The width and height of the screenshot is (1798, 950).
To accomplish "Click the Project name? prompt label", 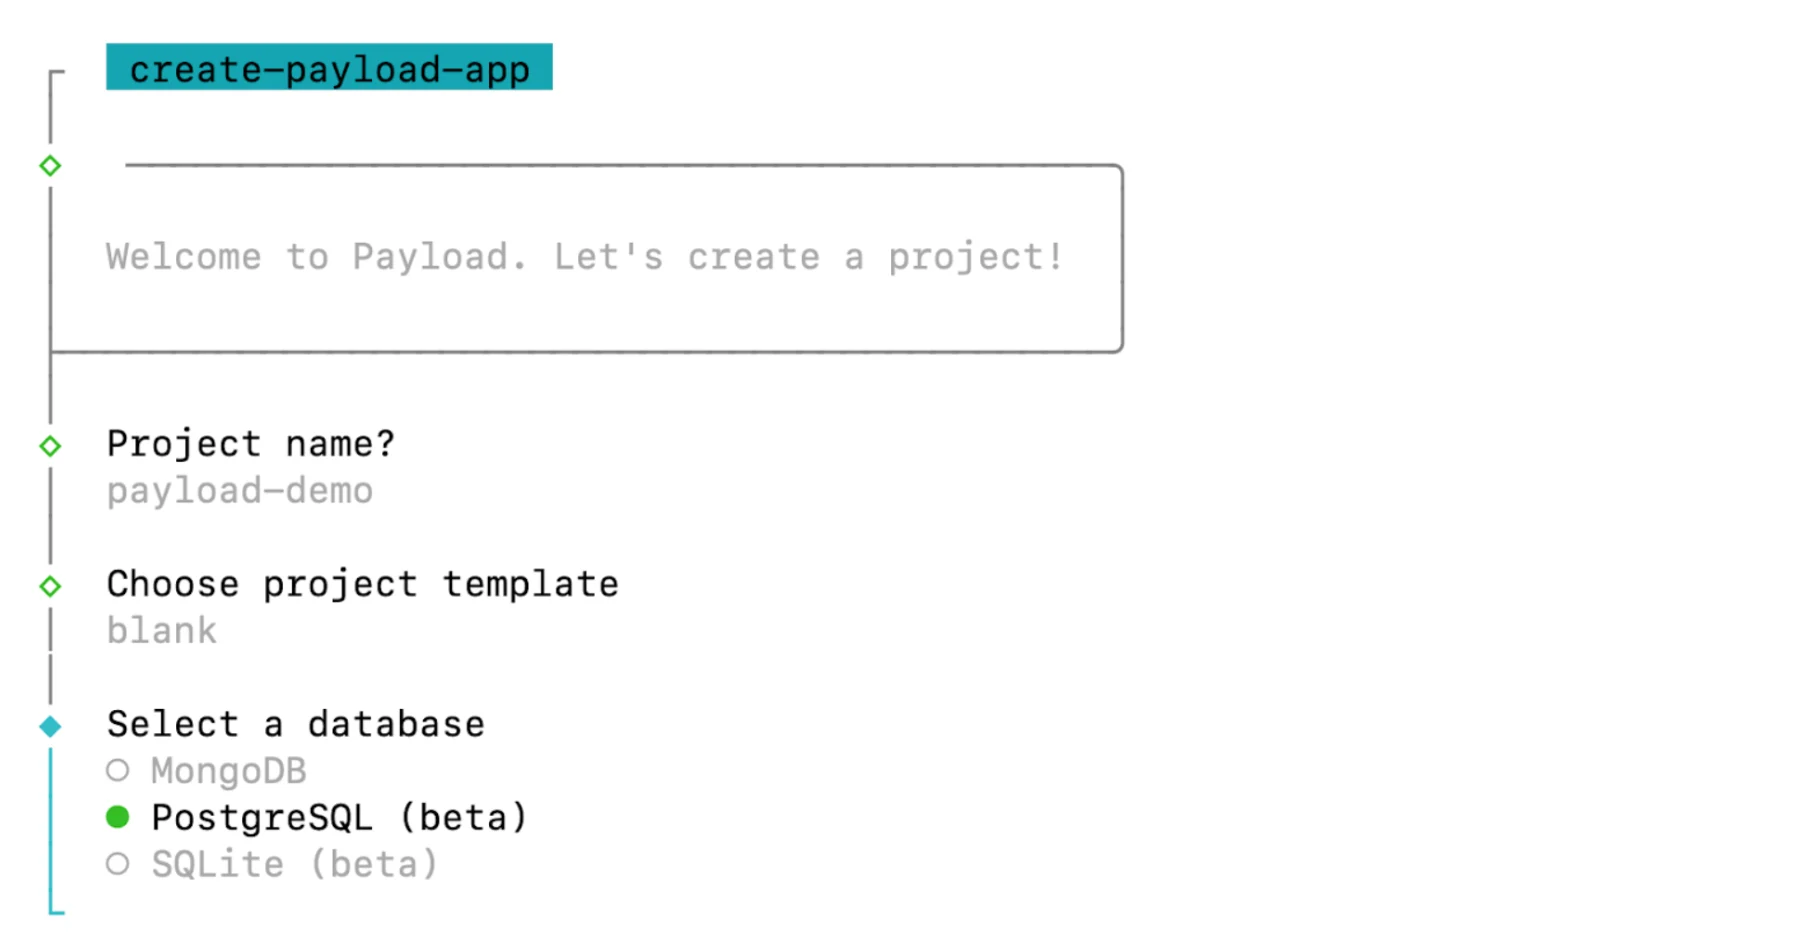I will coord(251,444).
